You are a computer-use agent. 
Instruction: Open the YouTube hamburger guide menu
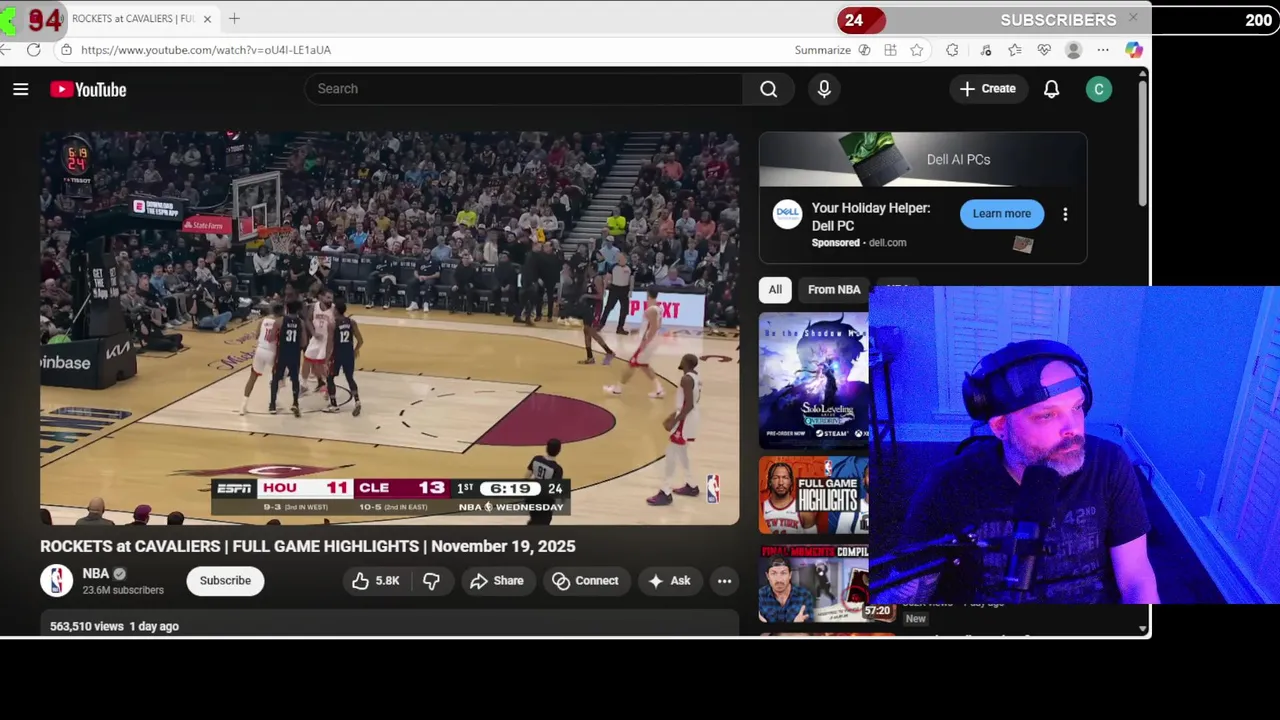[20, 89]
